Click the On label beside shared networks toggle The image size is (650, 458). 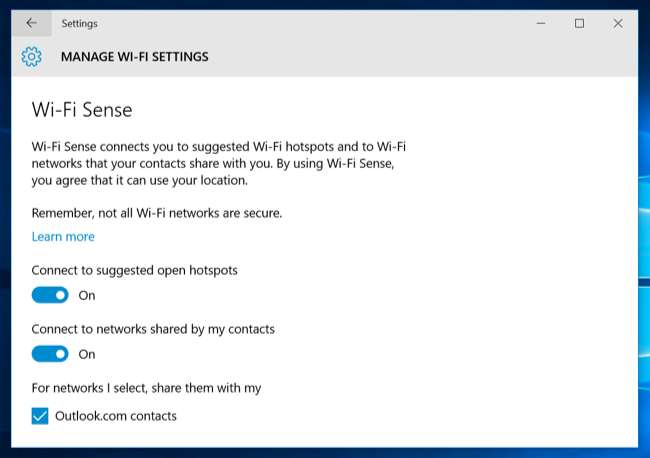point(87,354)
